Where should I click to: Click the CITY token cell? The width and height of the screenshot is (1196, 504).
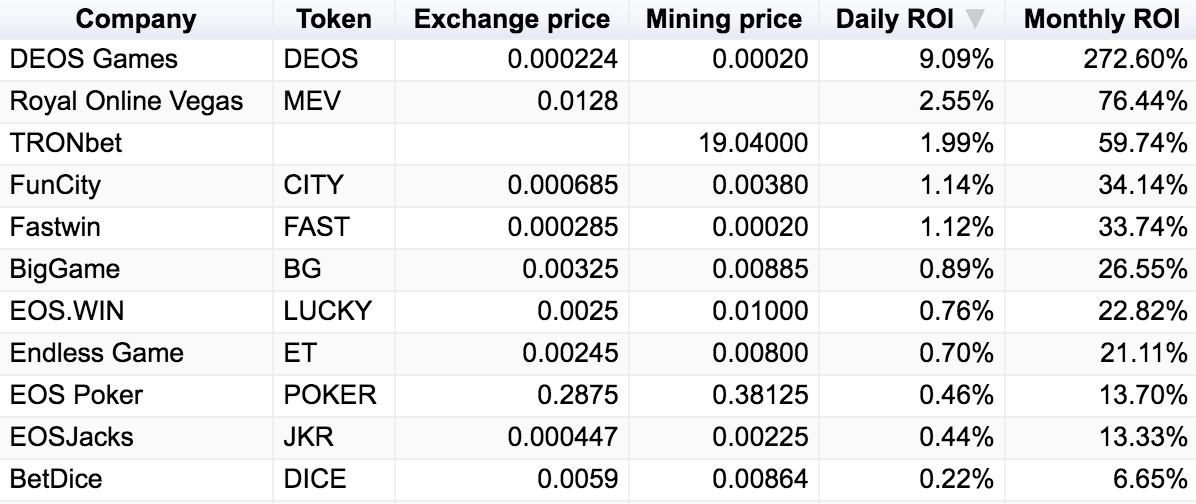tap(313, 185)
